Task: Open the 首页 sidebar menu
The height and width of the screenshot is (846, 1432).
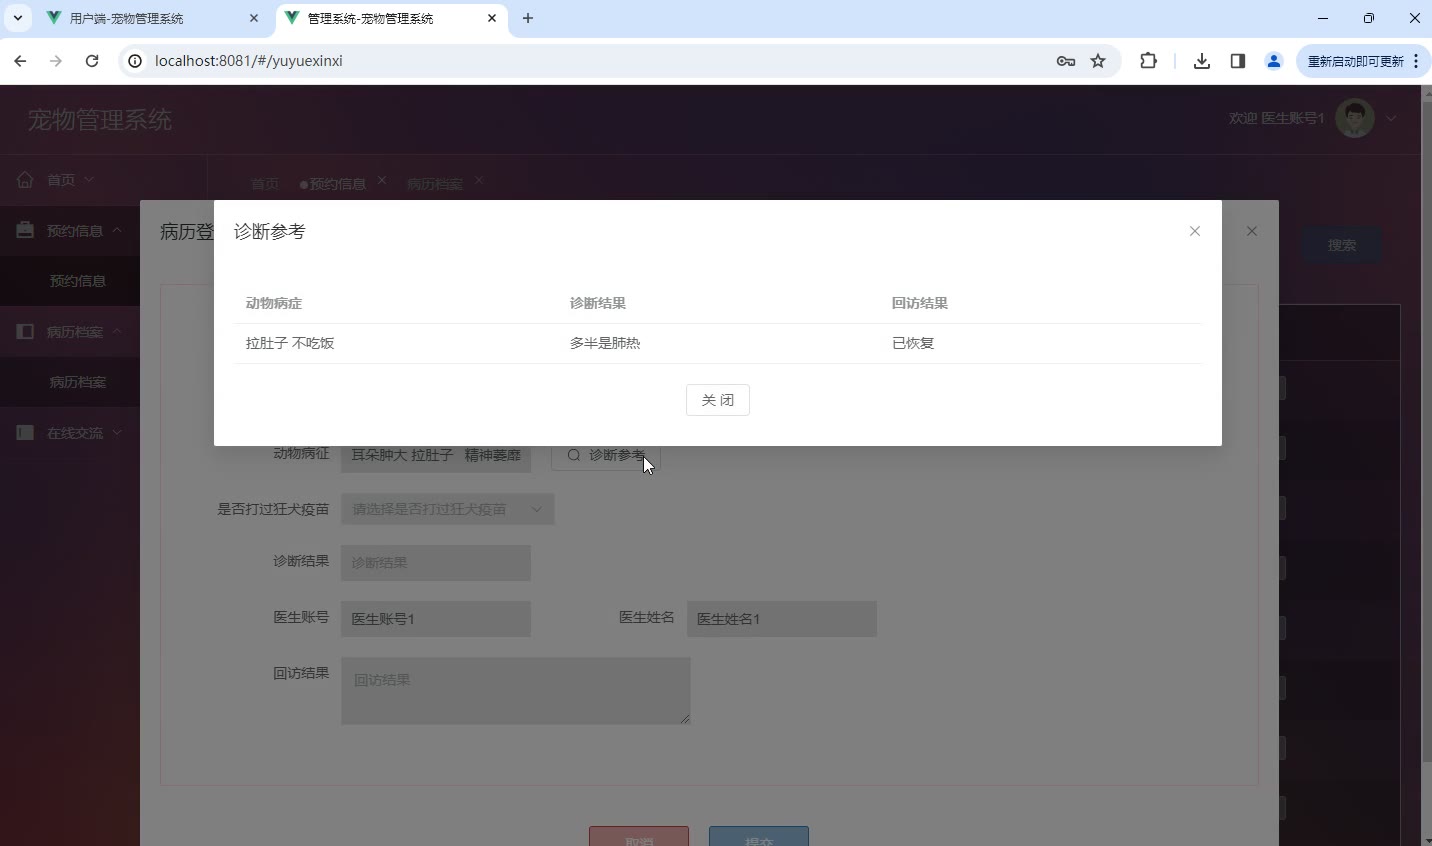Action: 70,180
